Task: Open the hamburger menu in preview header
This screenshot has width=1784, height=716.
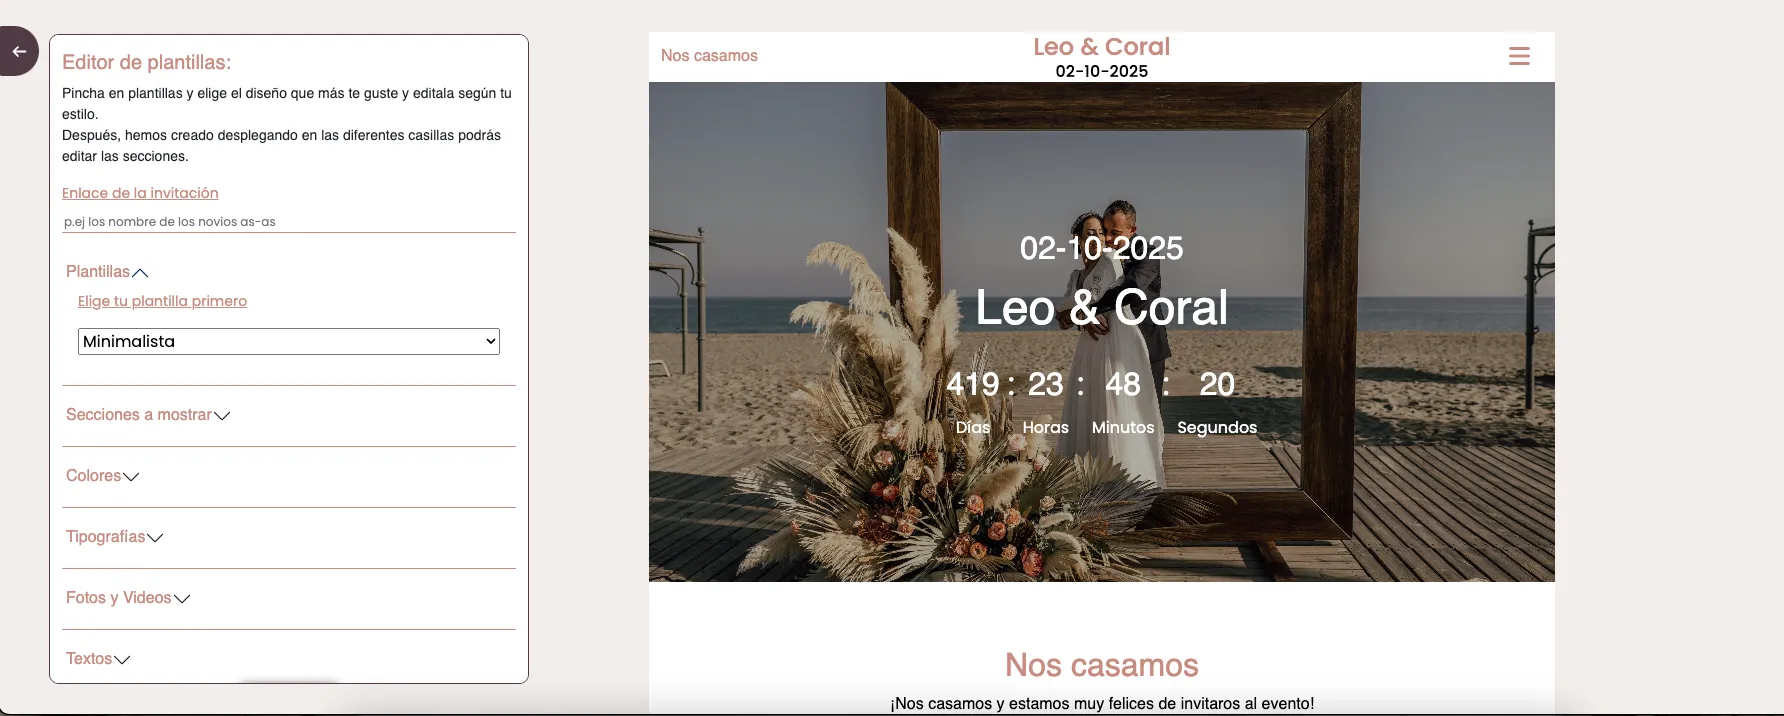Action: [x=1518, y=56]
